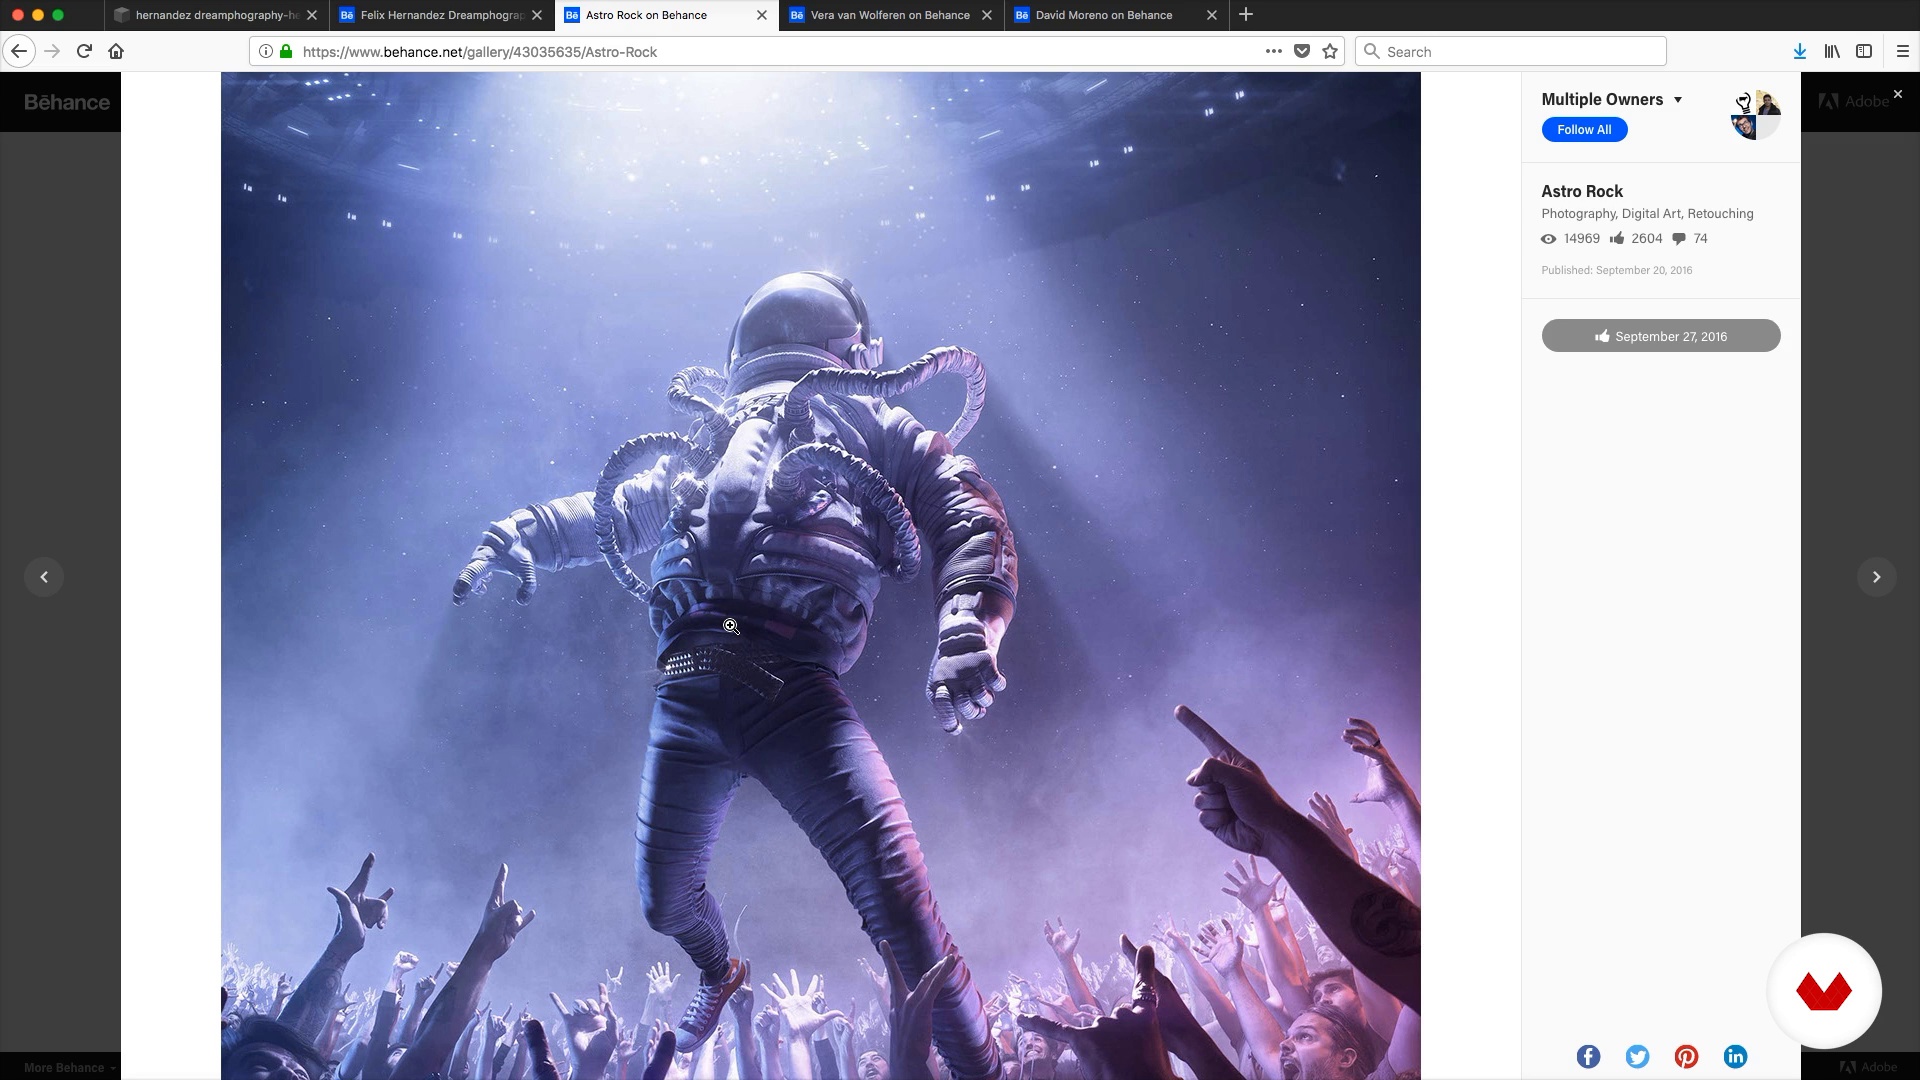Close the Felix Hernandez Dreamphography tab
The height and width of the screenshot is (1080, 1920).
coord(537,15)
